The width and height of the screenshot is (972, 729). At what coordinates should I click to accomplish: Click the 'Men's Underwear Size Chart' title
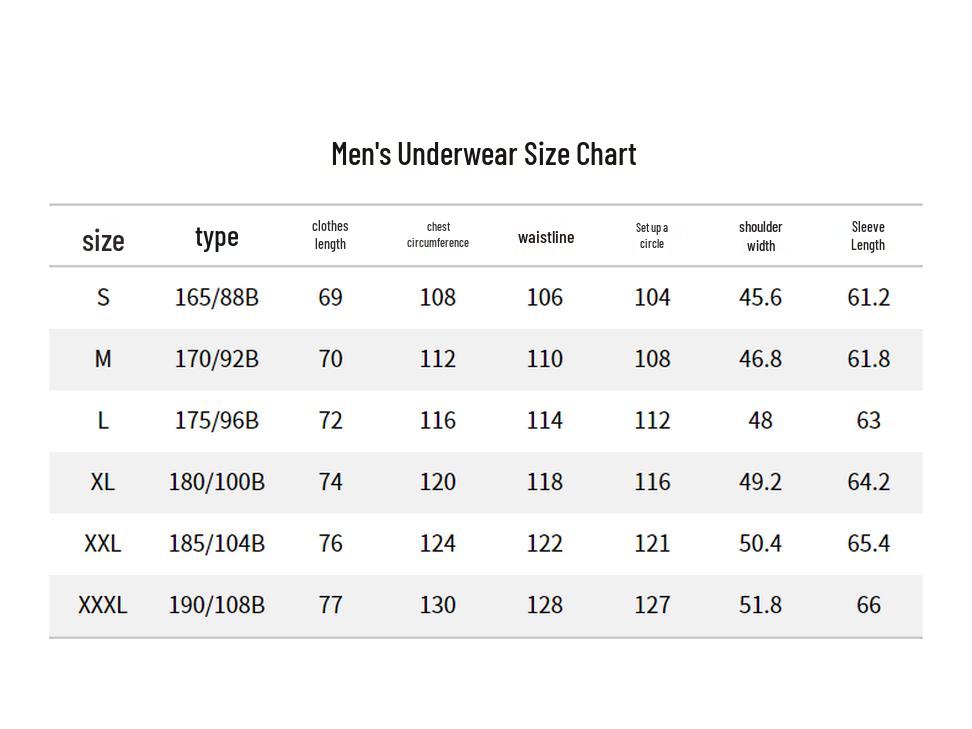tap(484, 154)
